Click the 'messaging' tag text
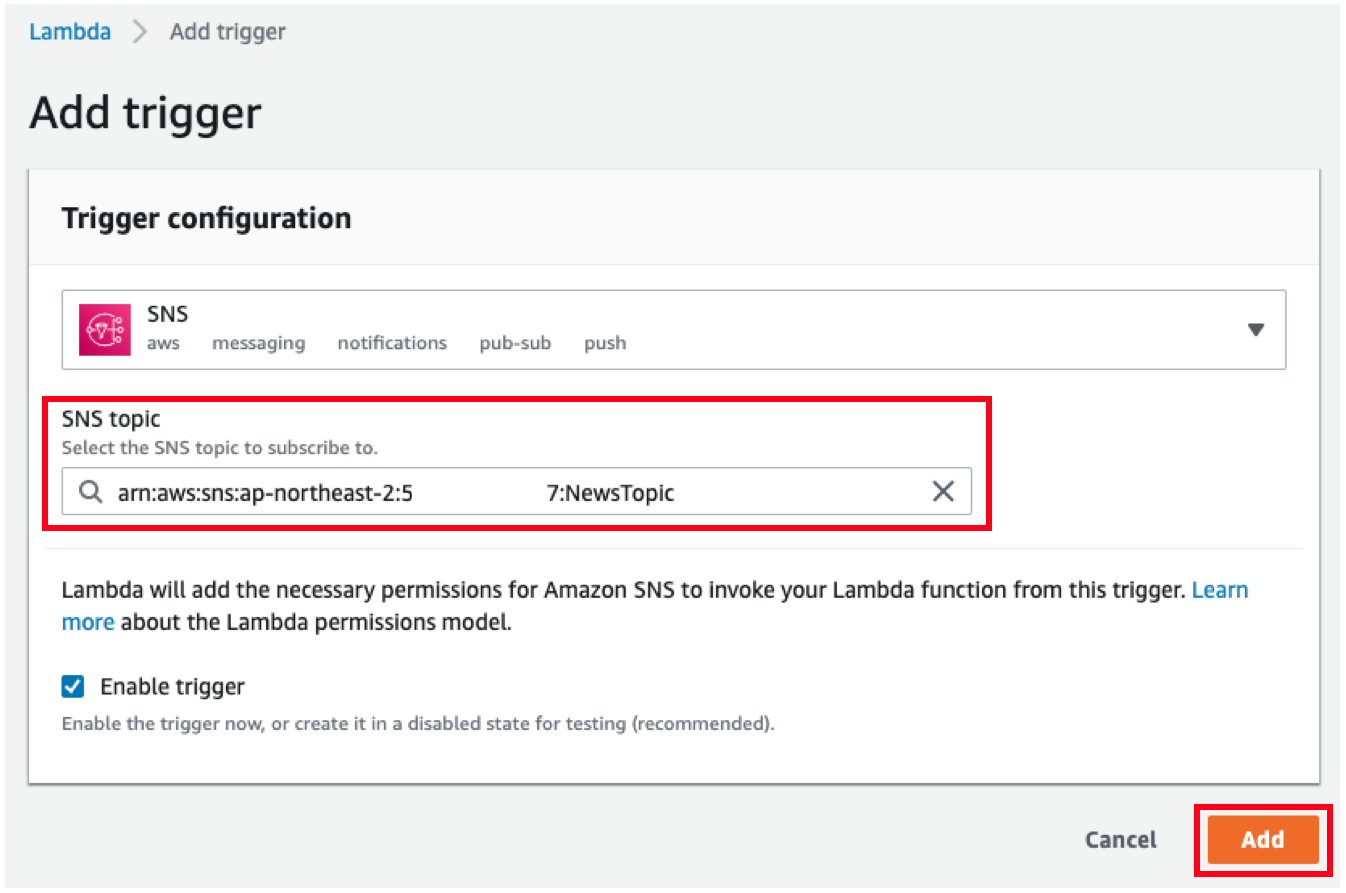 click(x=259, y=343)
